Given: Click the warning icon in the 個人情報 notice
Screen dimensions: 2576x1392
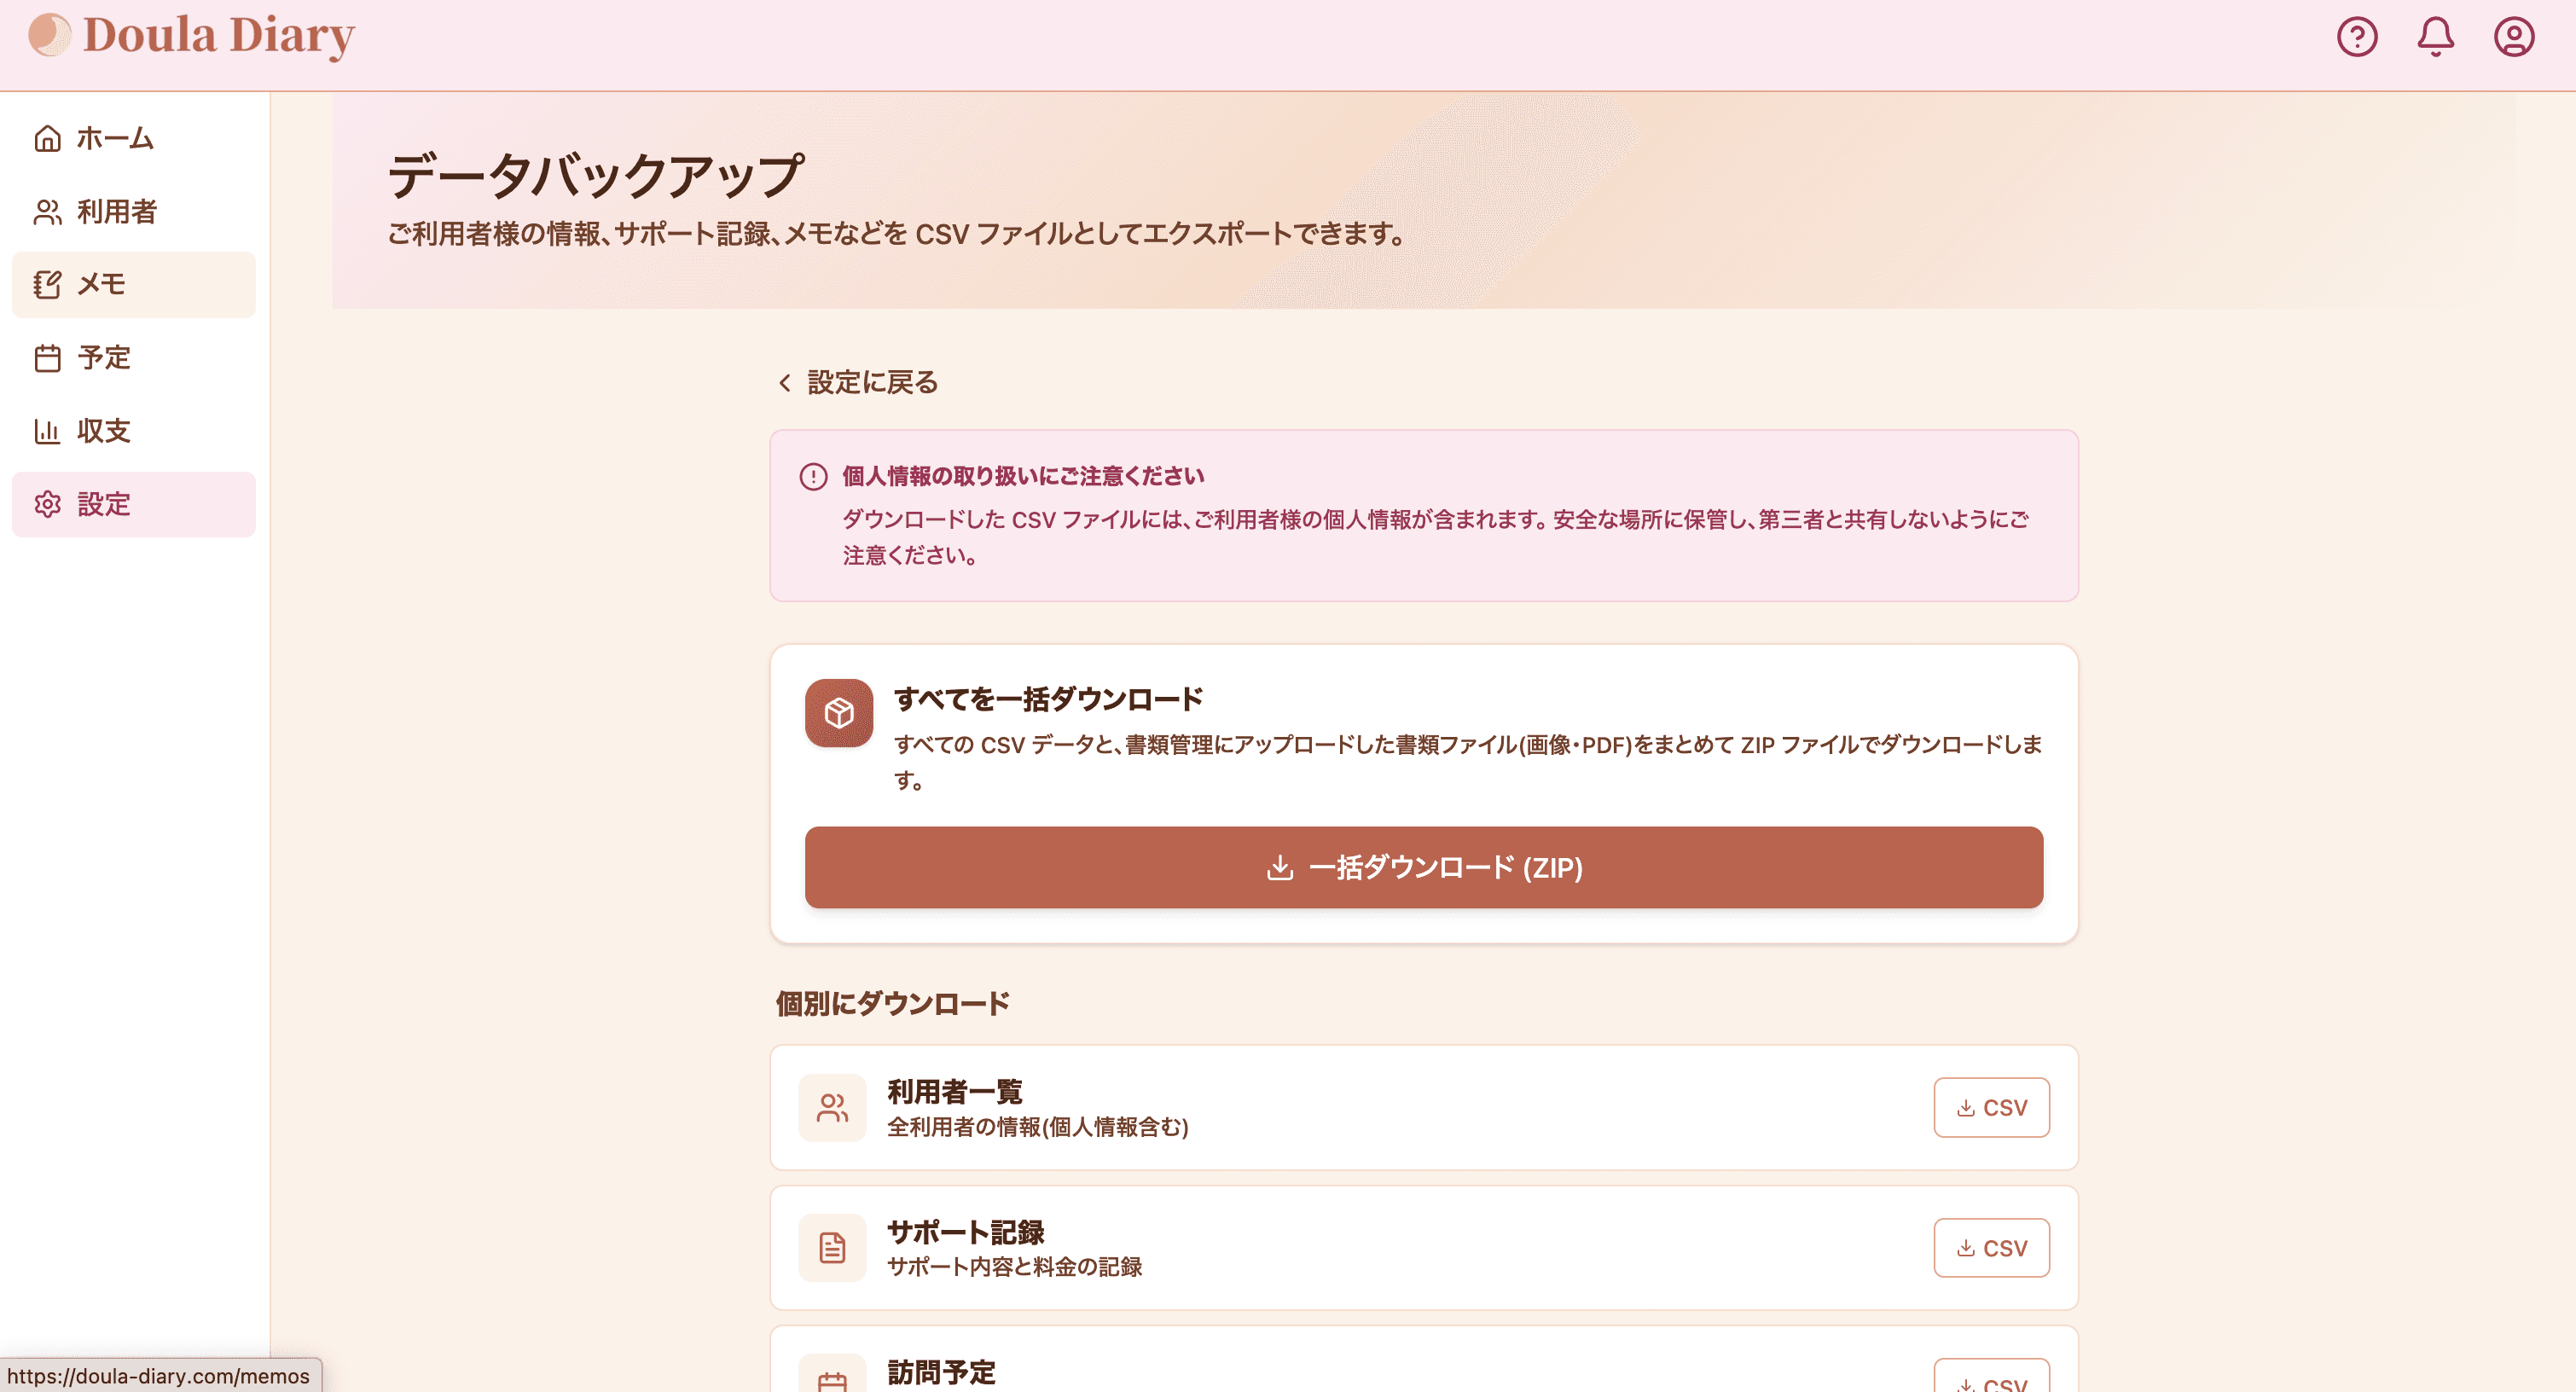Looking at the screenshot, I should point(813,476).
